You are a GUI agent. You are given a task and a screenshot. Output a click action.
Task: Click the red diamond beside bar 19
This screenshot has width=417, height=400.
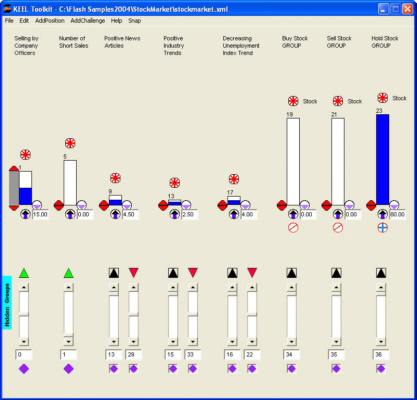click(x=282, y=206)
